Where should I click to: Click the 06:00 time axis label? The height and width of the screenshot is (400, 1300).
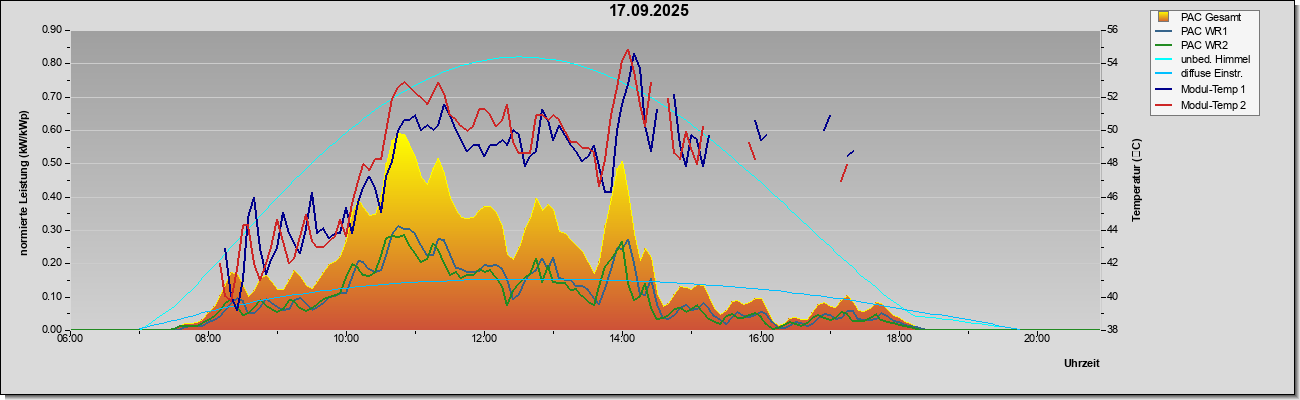pos(70,339)
